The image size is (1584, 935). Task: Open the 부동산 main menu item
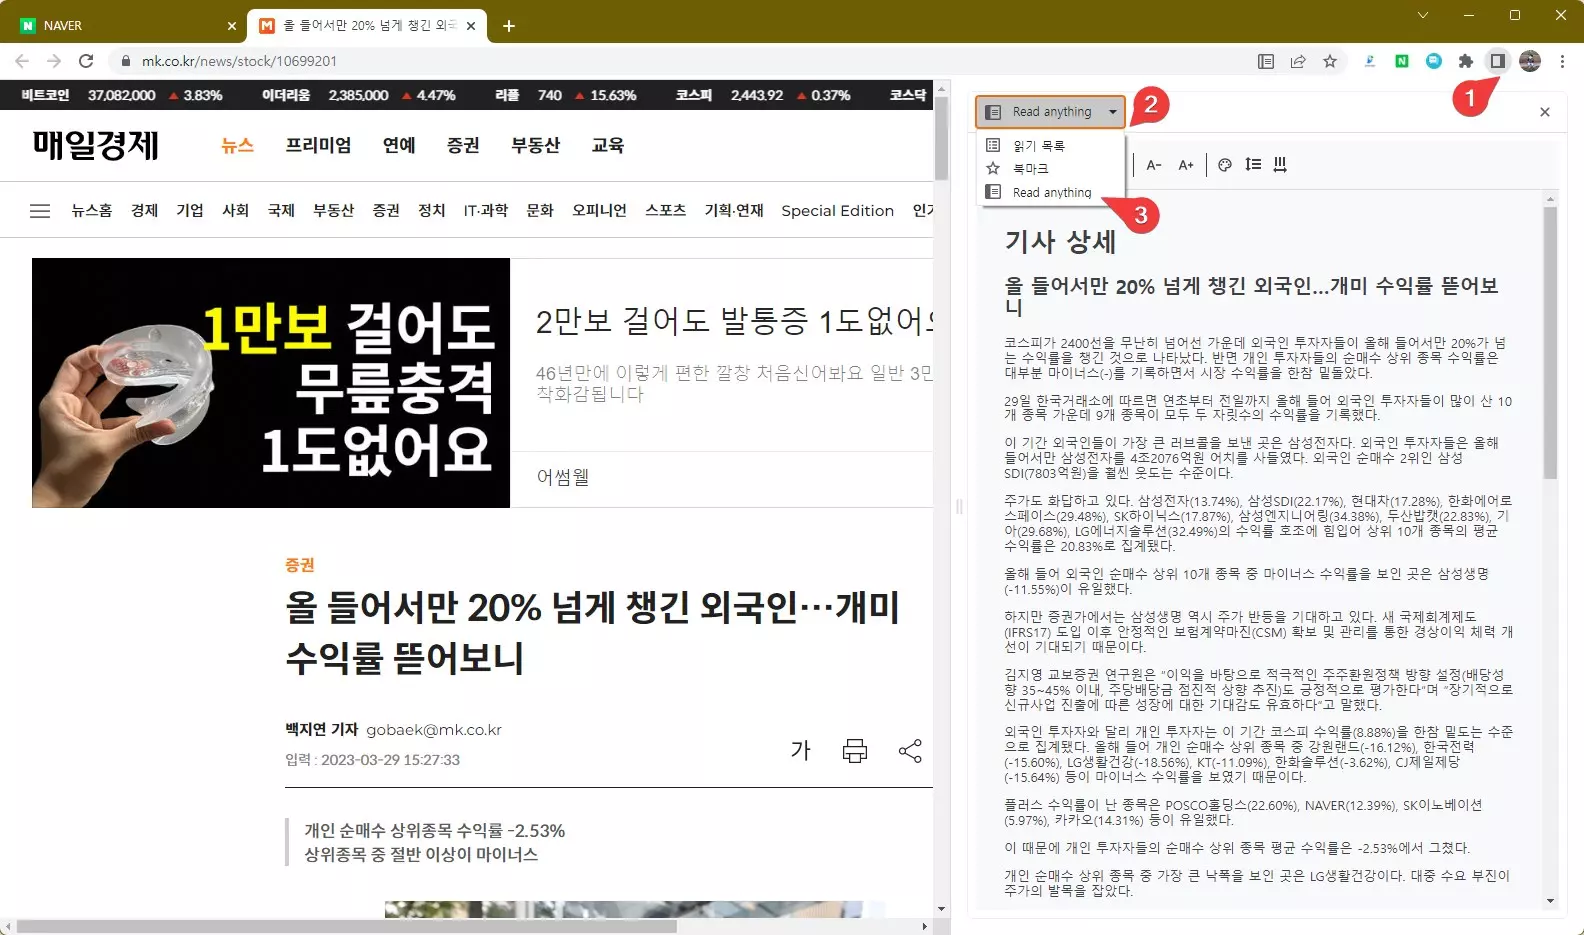tap(535, 146)
